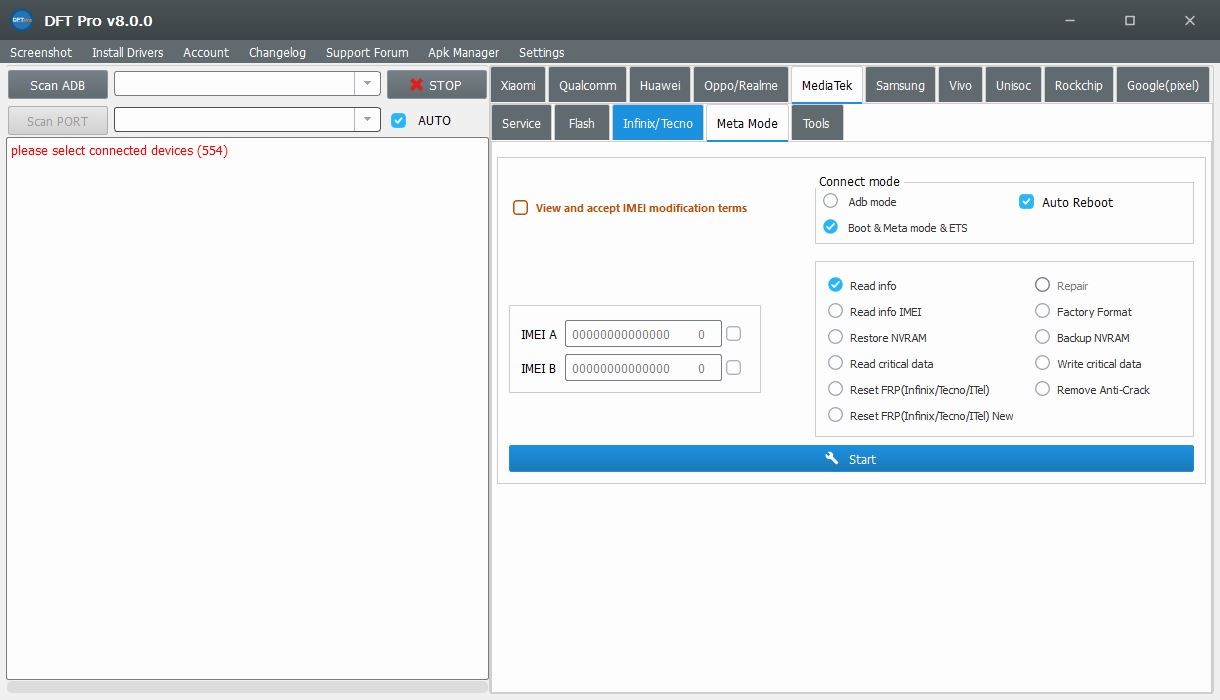Viewport: 1220px width, 700px height.
Task: Select Reset FRP(Infinix/Tecno/ITel) New option
Action: coord(836,415)
